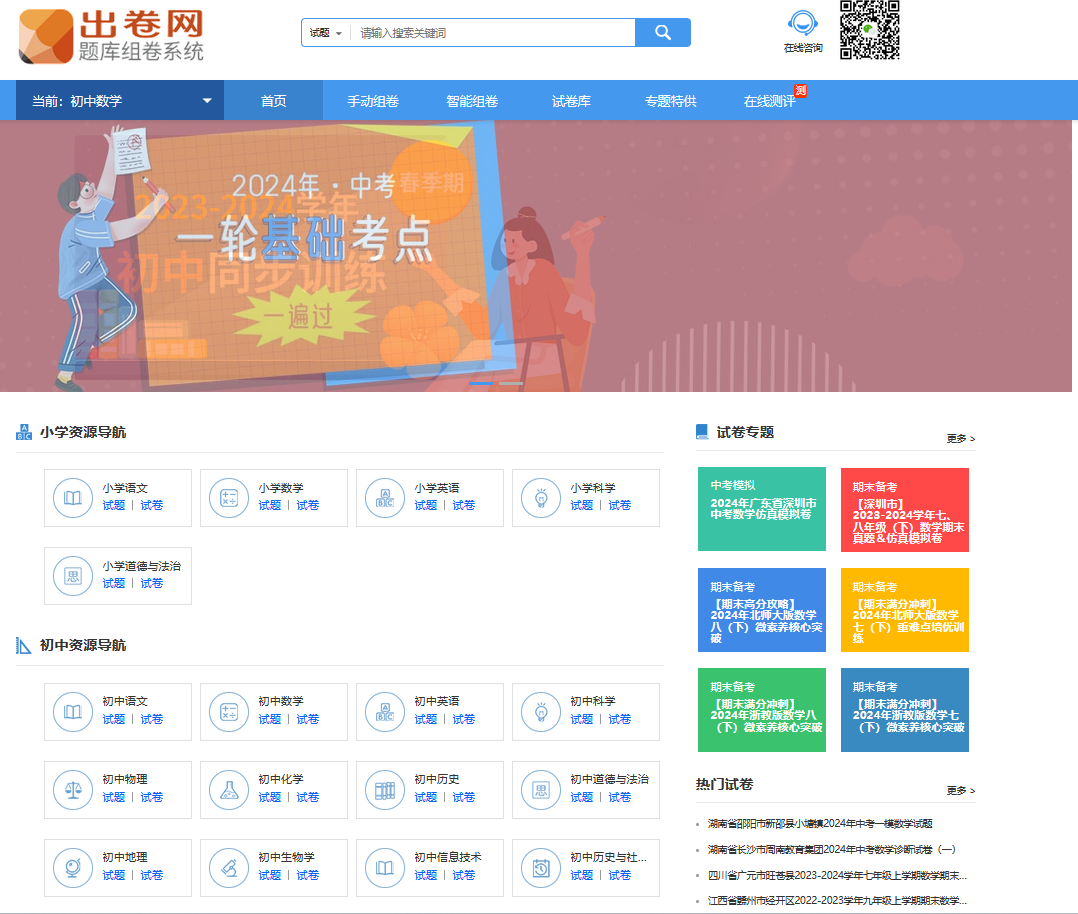Open 试卷 link under 初中历史
This screenshot has width=1078, height=914.
pyautogui.click(x=464, y=797)
